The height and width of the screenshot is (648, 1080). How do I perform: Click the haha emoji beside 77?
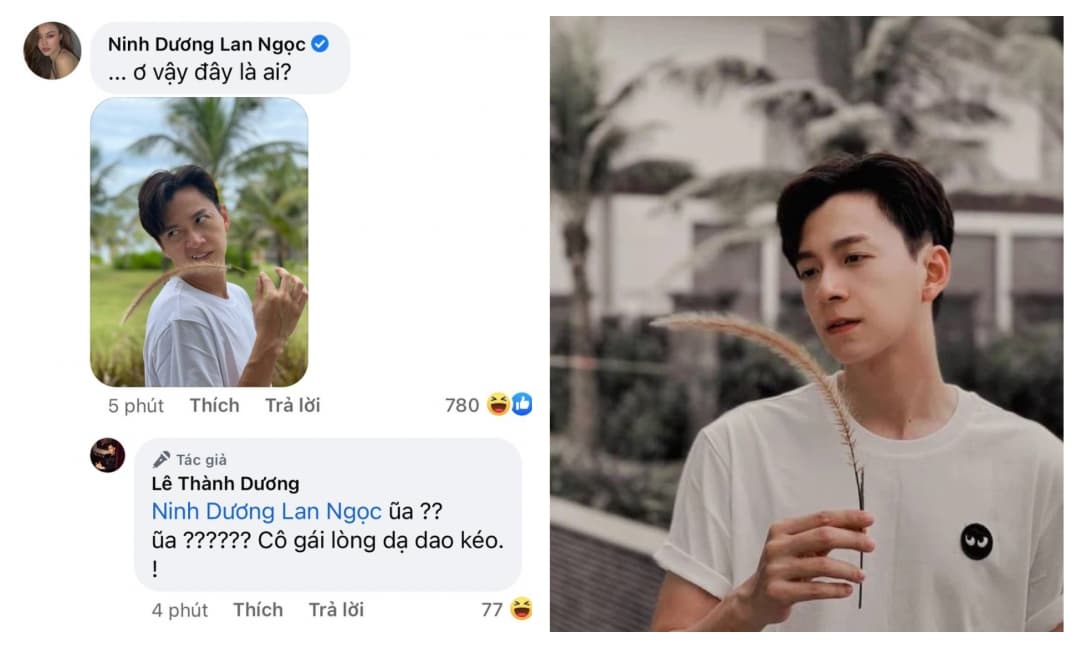(520, 609)
